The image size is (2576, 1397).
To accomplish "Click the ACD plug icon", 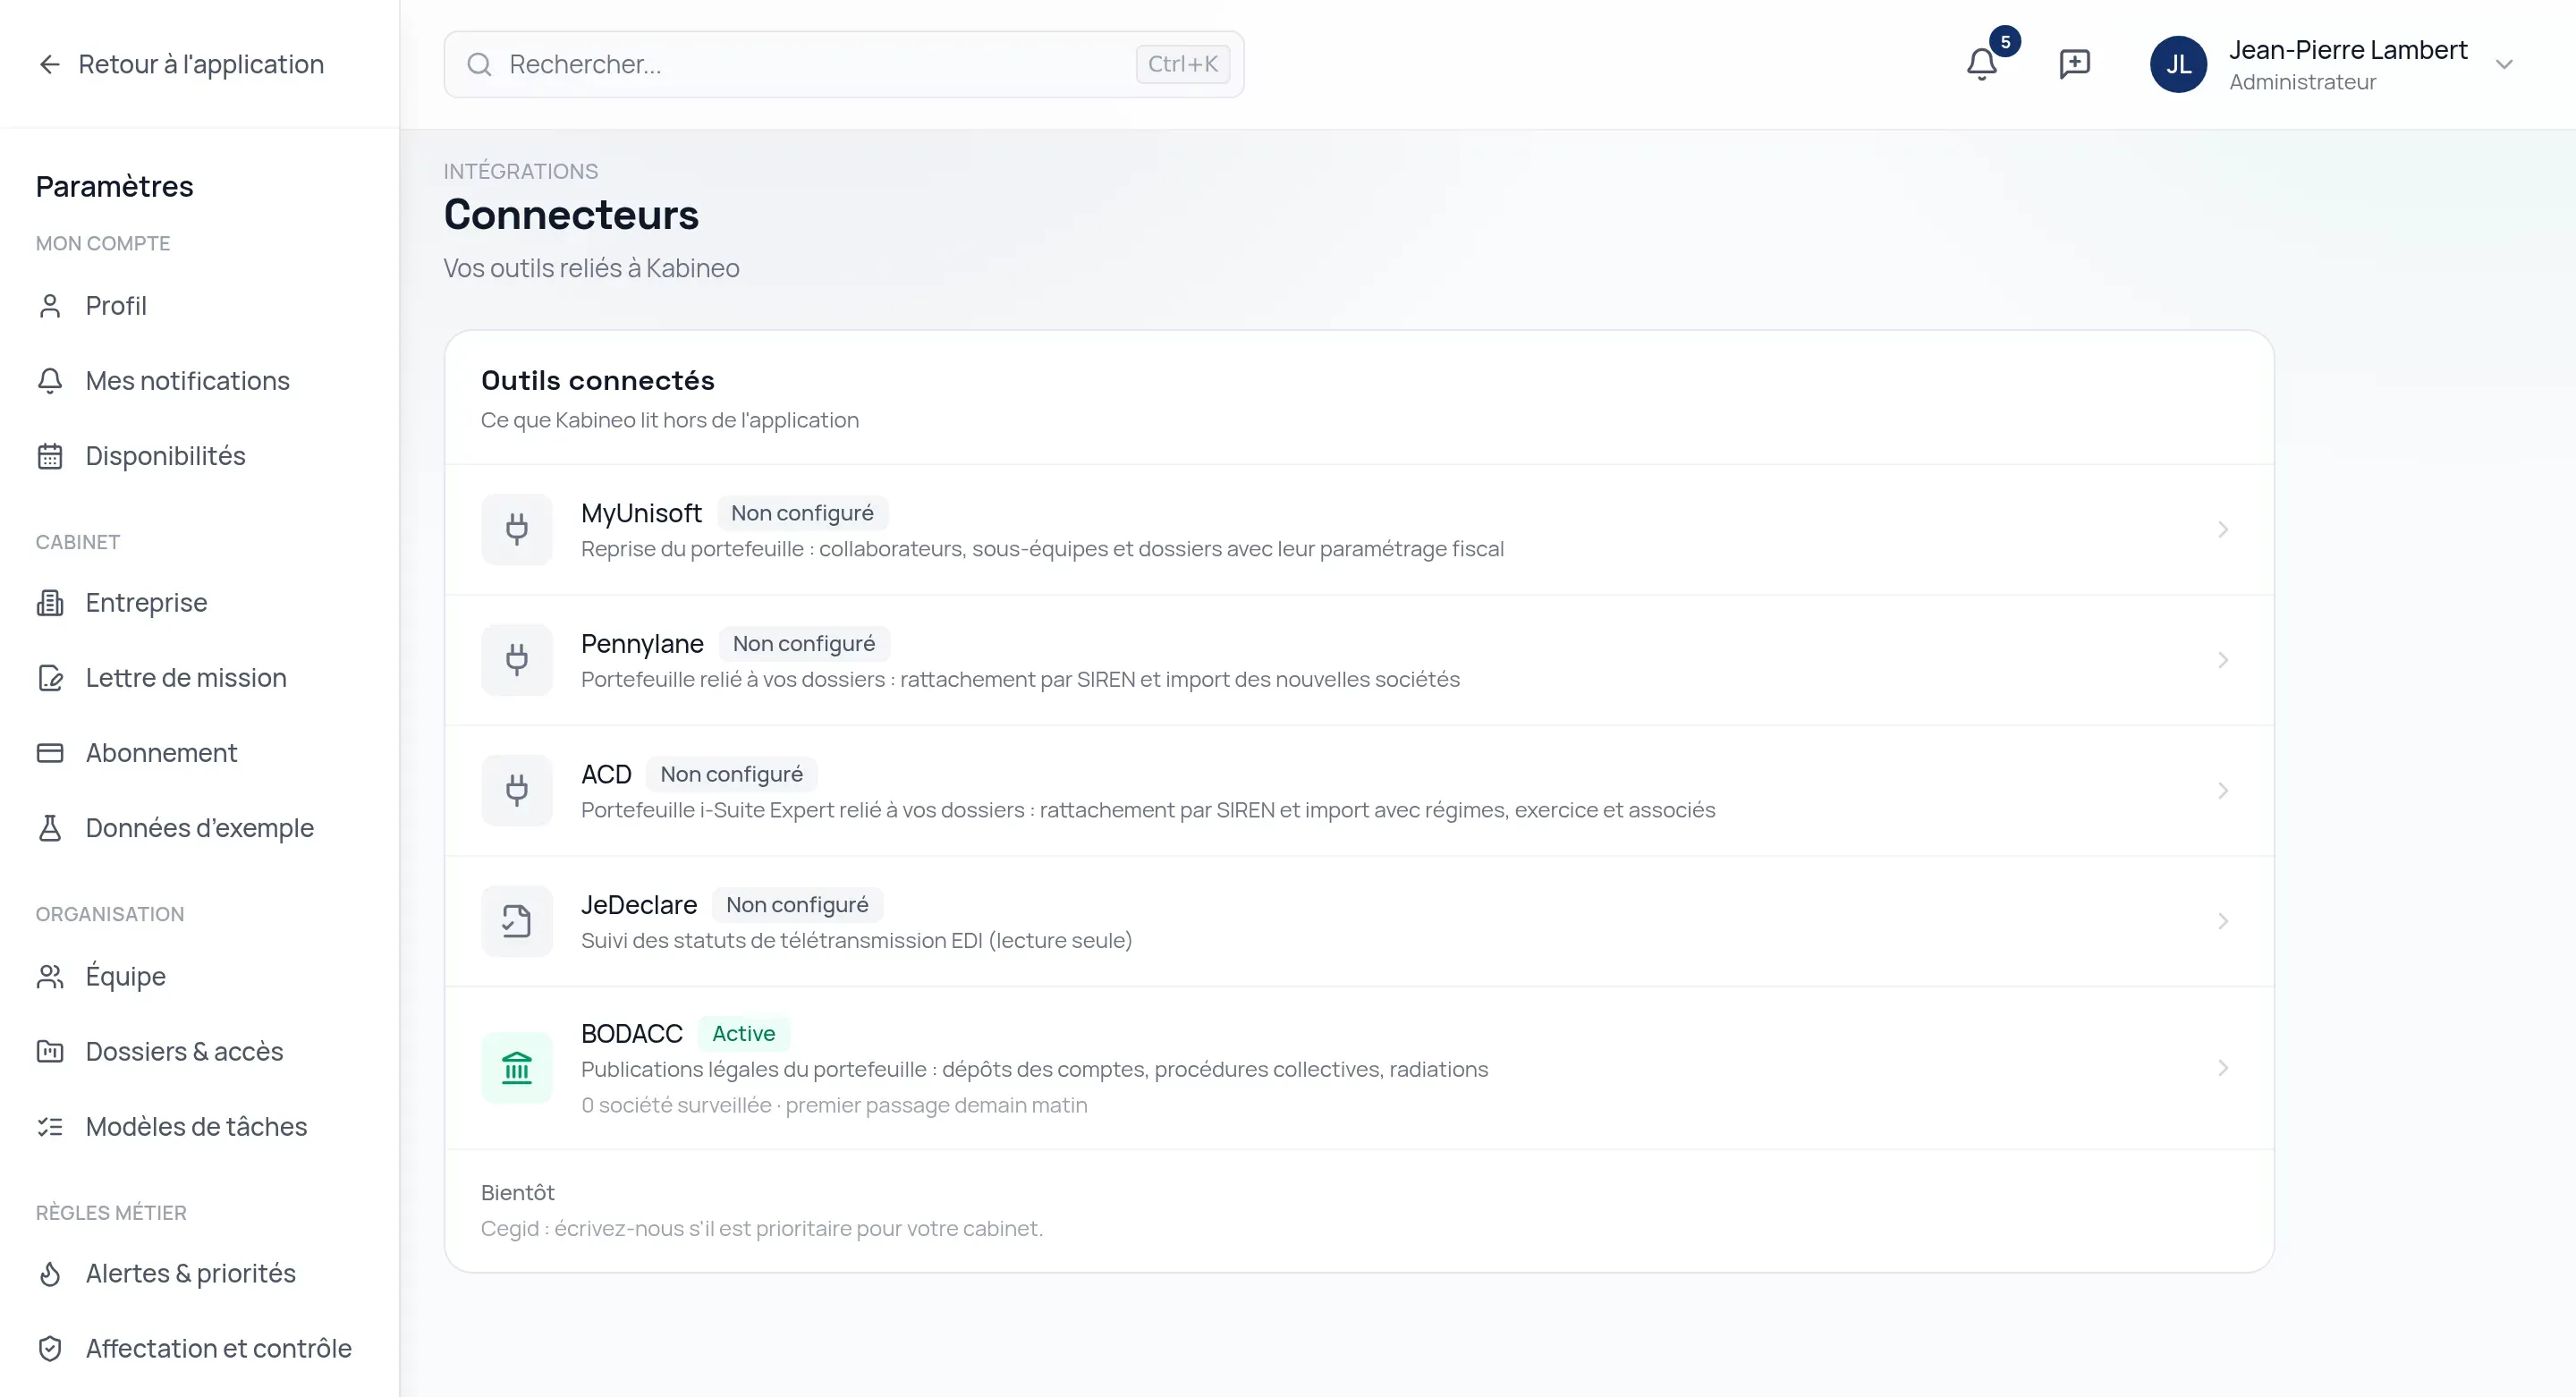I will (x=517, y=790).
